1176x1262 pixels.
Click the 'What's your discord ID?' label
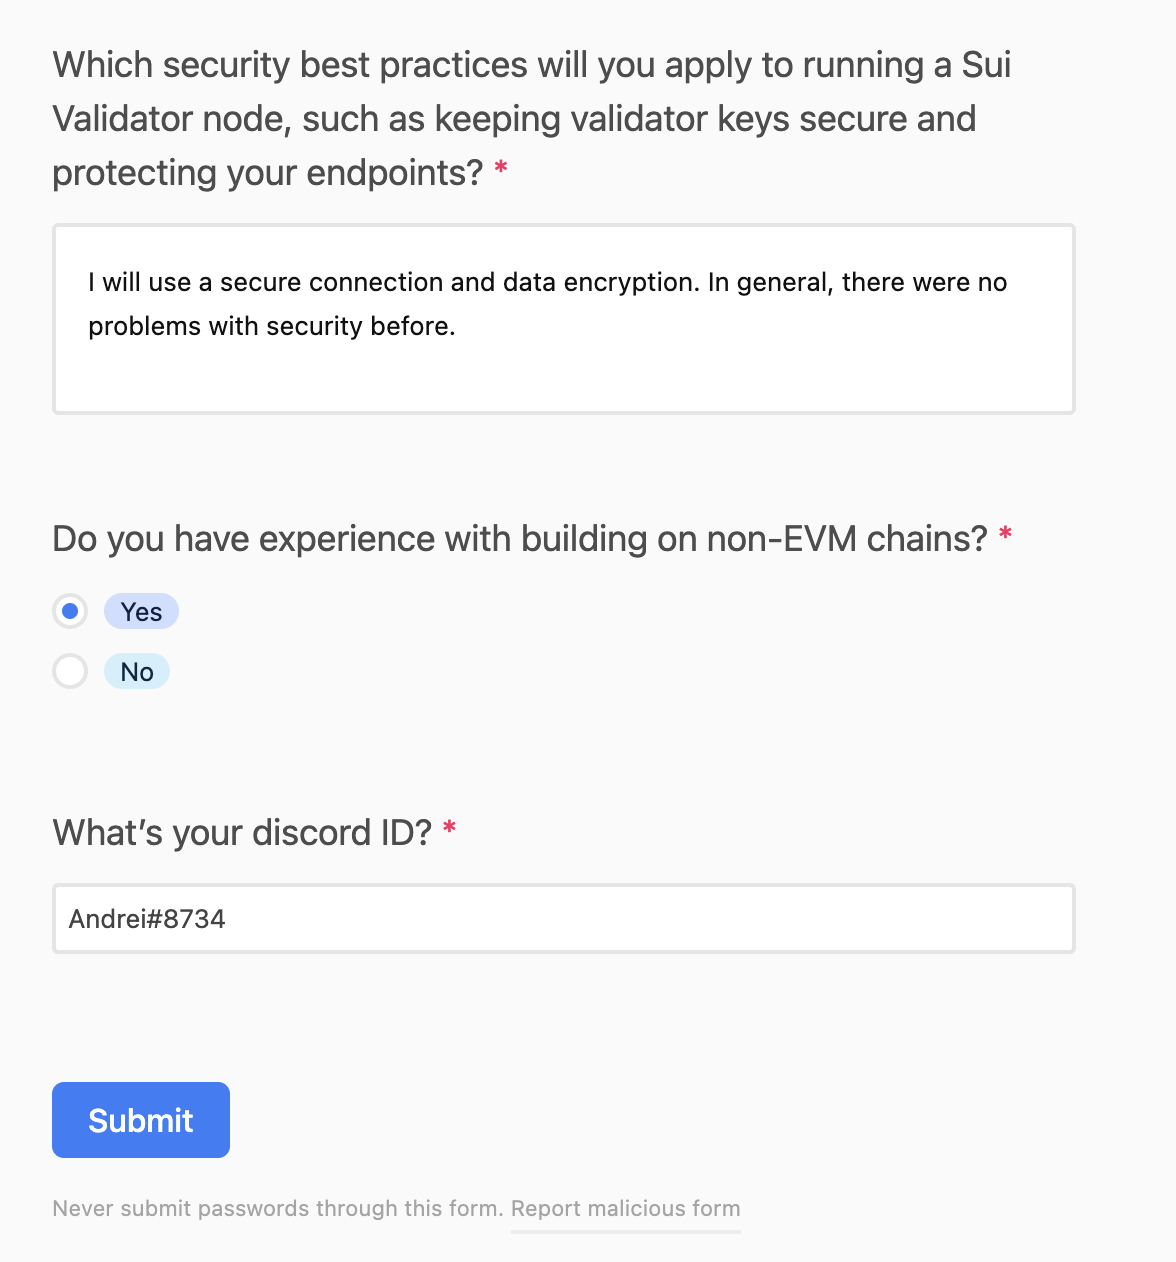pyautogui.click(x=242, y=832)
